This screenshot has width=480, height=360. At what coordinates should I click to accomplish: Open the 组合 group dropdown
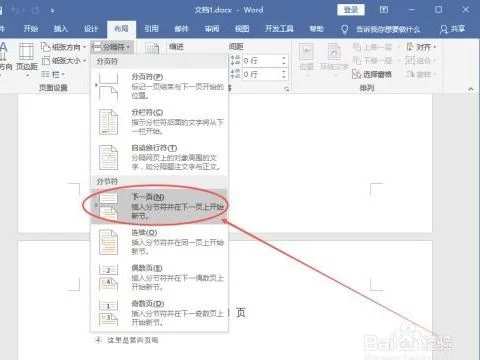pyautogui.click(x=421, y=61)
